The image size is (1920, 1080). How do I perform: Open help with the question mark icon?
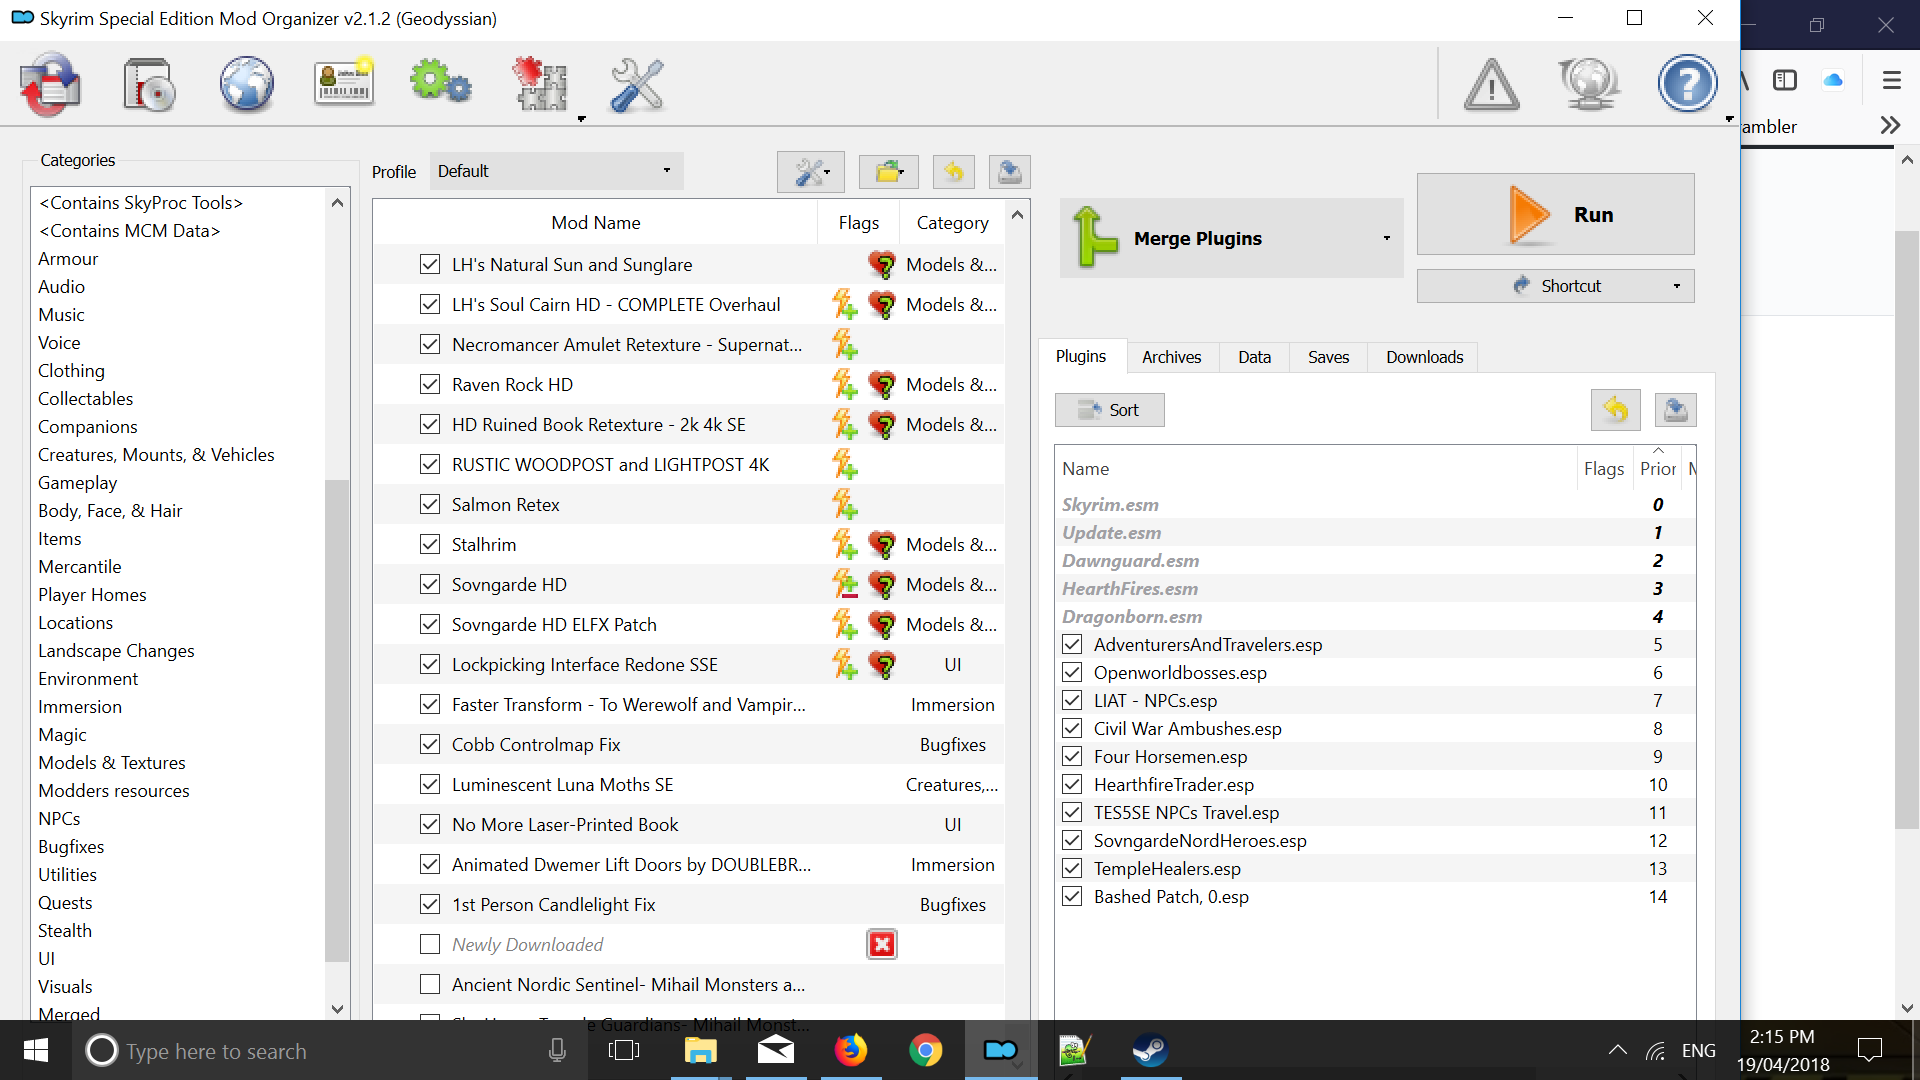click(x=1687, y=83)
